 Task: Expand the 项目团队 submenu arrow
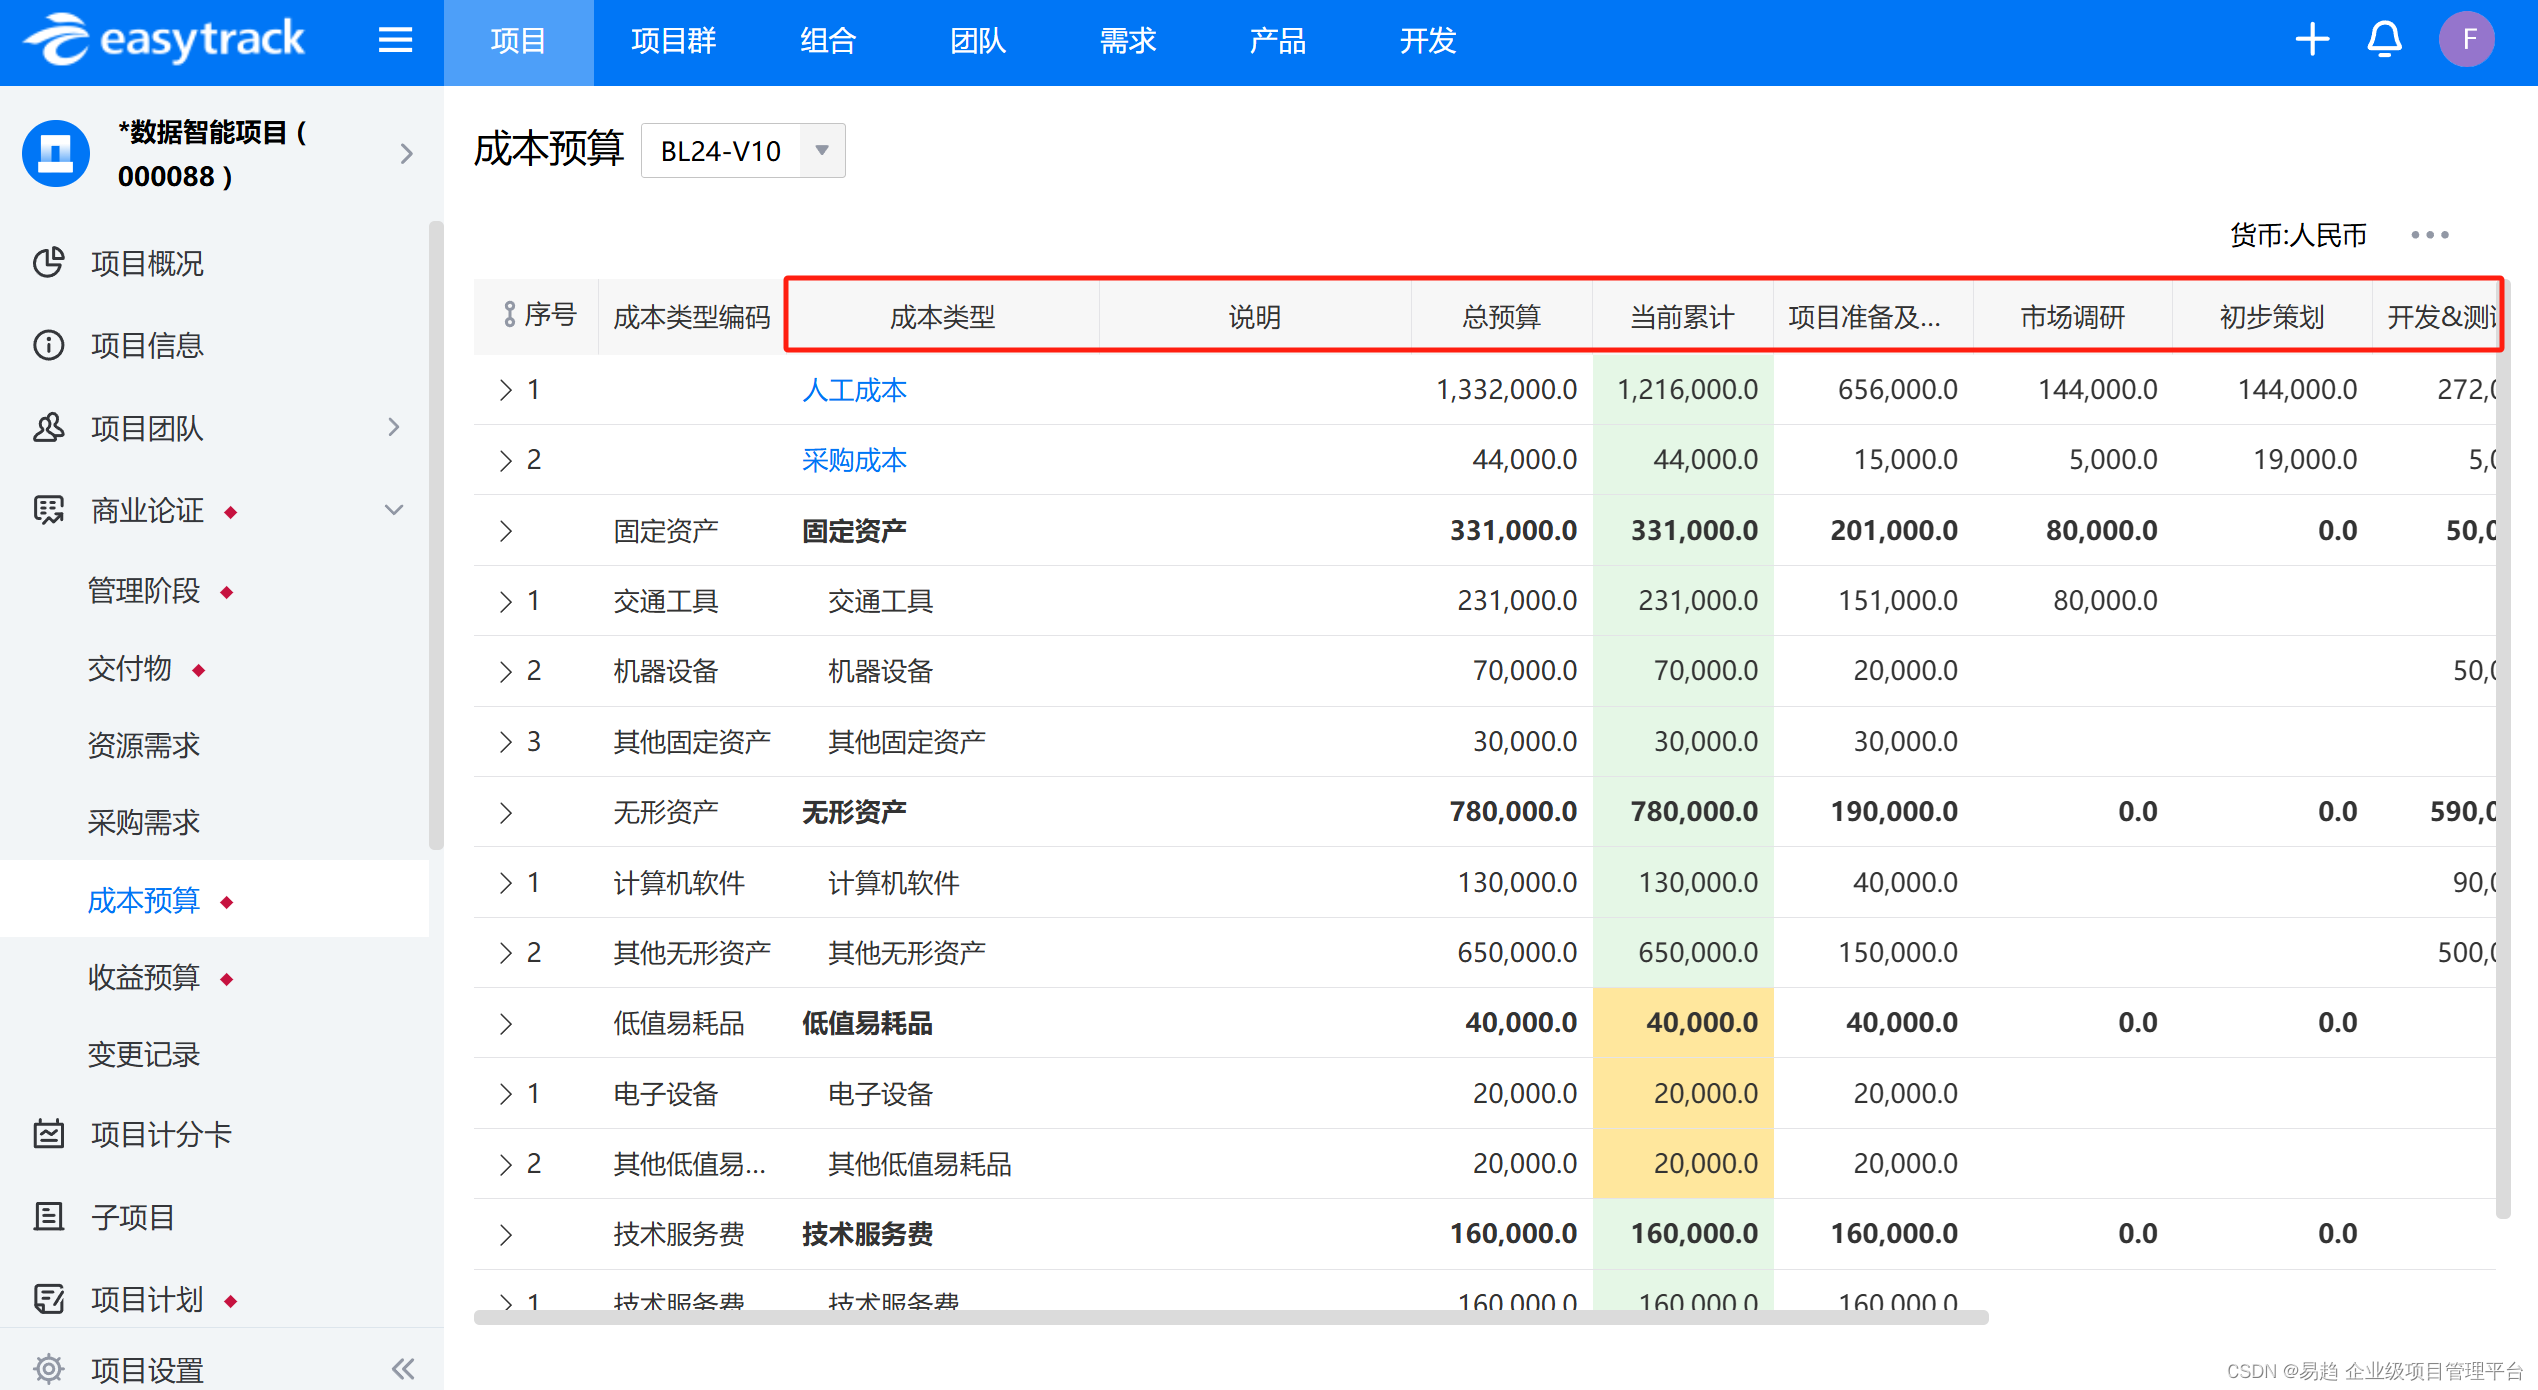(394, 428)
